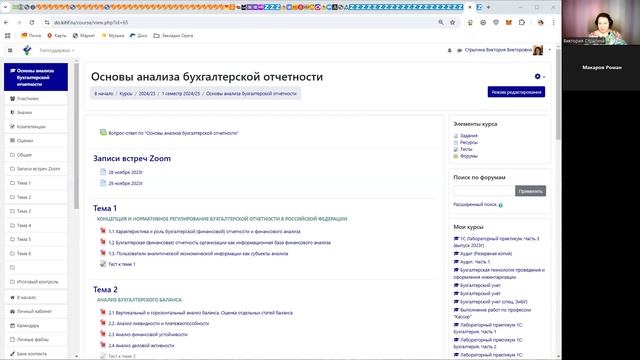
Task: Open PDF icon for lesson 1.2
Action: tap(103, 242)
